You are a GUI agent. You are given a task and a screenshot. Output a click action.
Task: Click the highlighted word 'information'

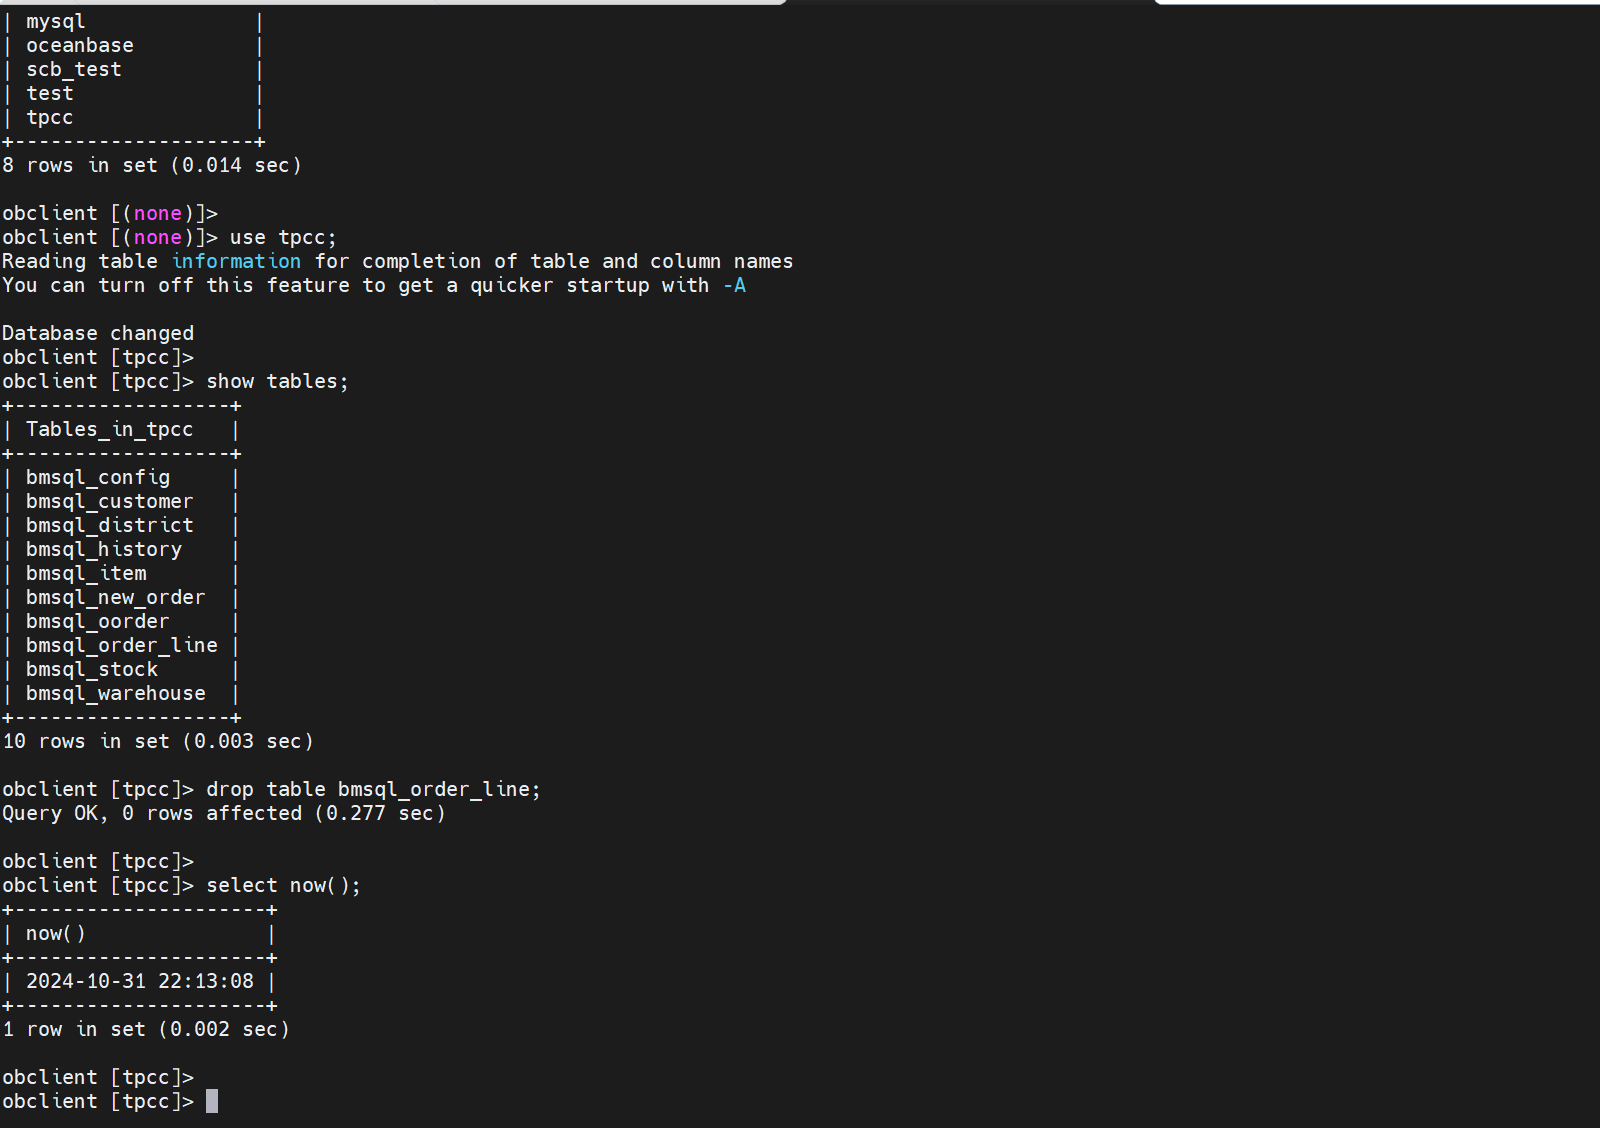click(236, 261)
